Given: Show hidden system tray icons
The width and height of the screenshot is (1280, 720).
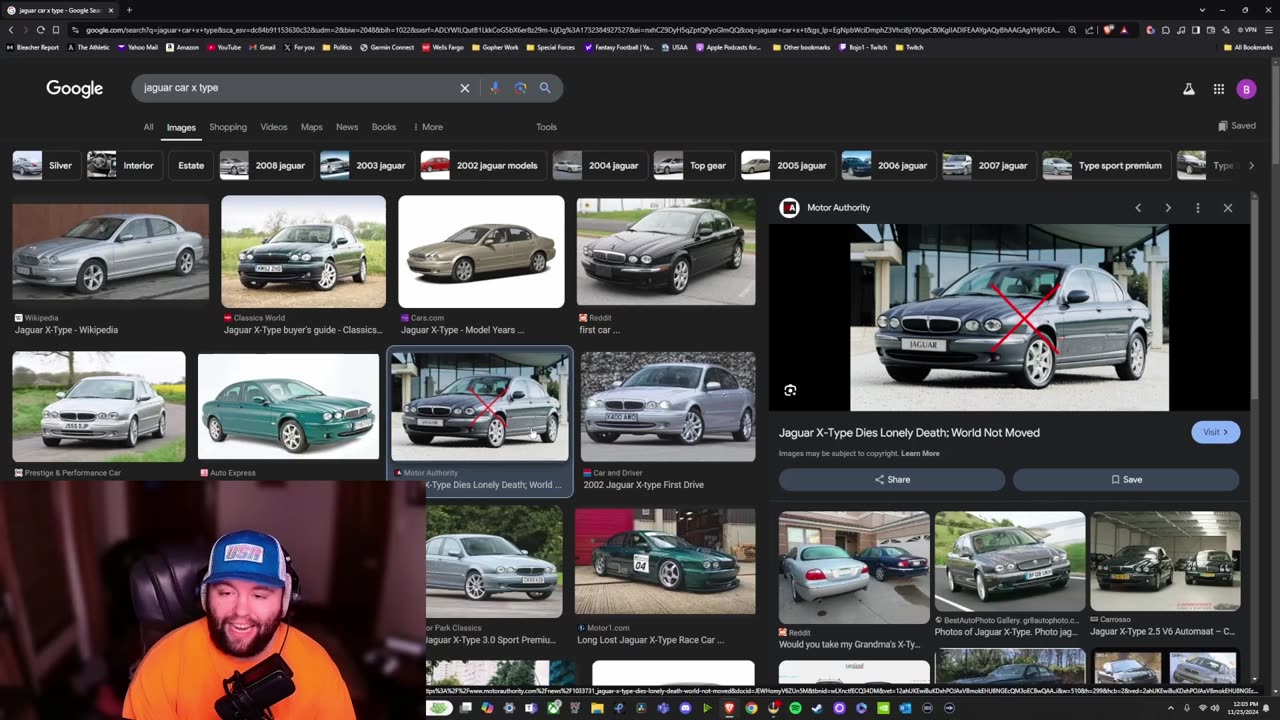Looking at the screenshot, I should tap(1171, 708).
